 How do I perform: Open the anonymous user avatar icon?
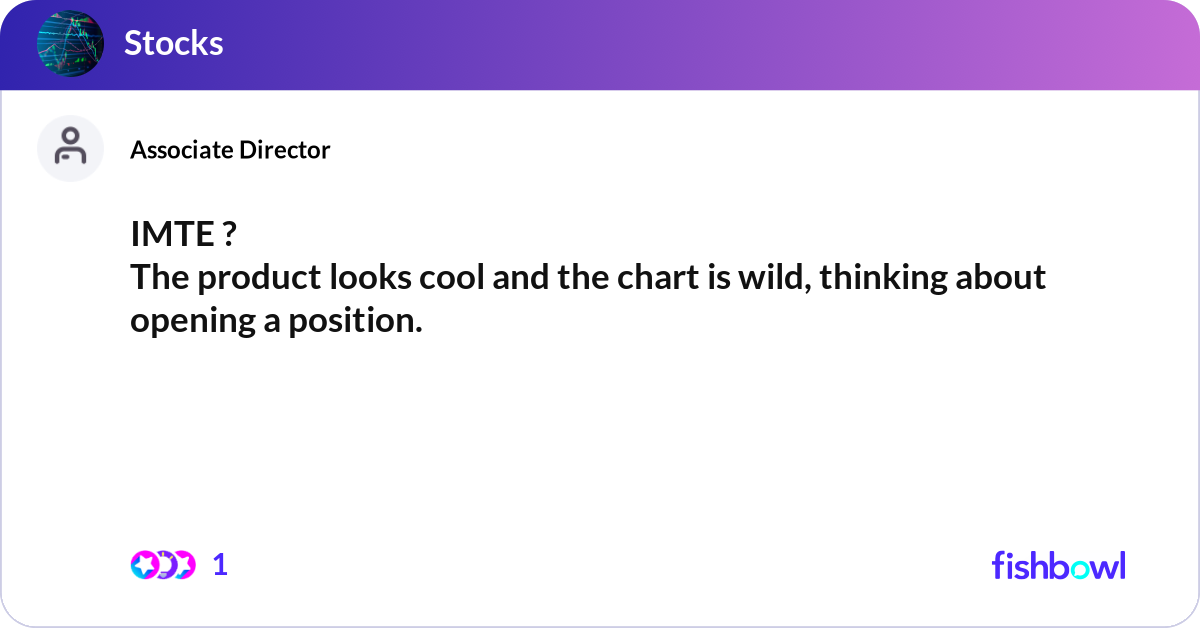(x=70, y=148)
